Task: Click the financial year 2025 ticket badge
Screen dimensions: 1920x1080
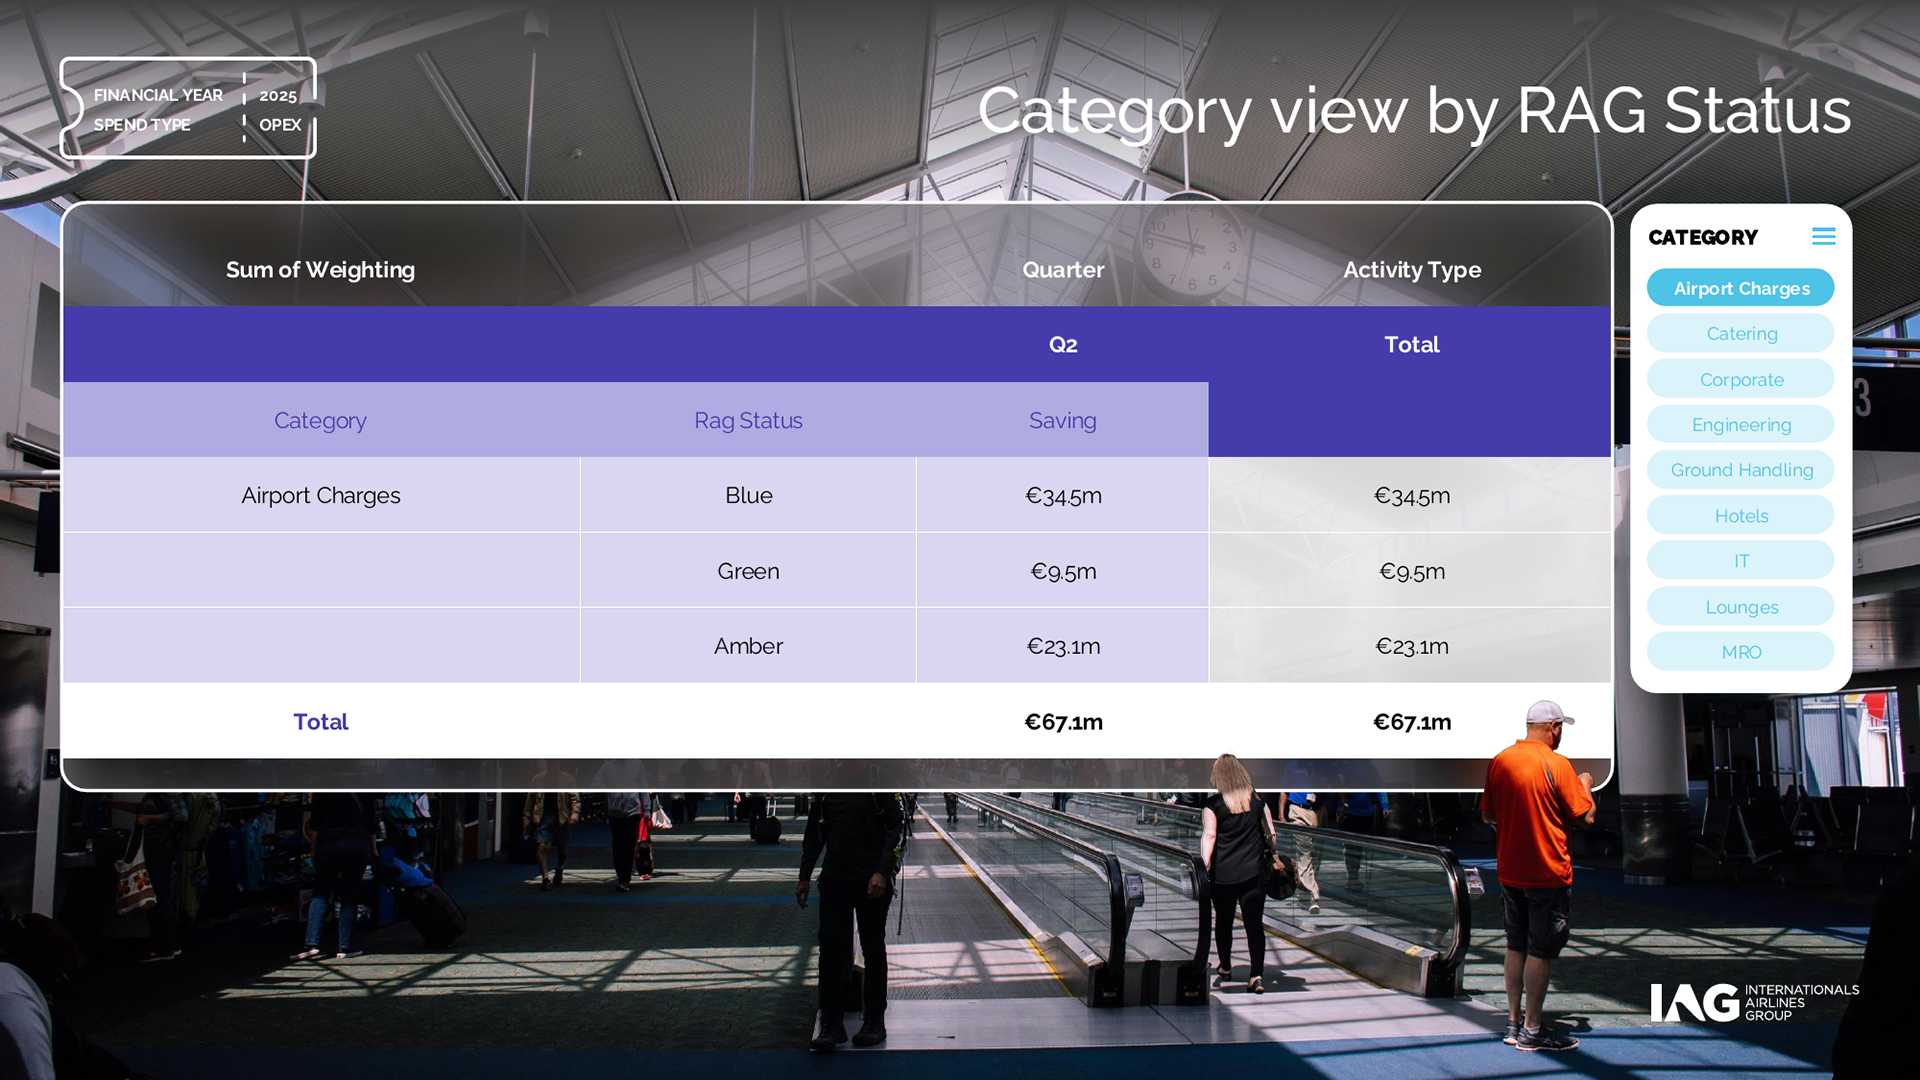Action: click(188, 109)
